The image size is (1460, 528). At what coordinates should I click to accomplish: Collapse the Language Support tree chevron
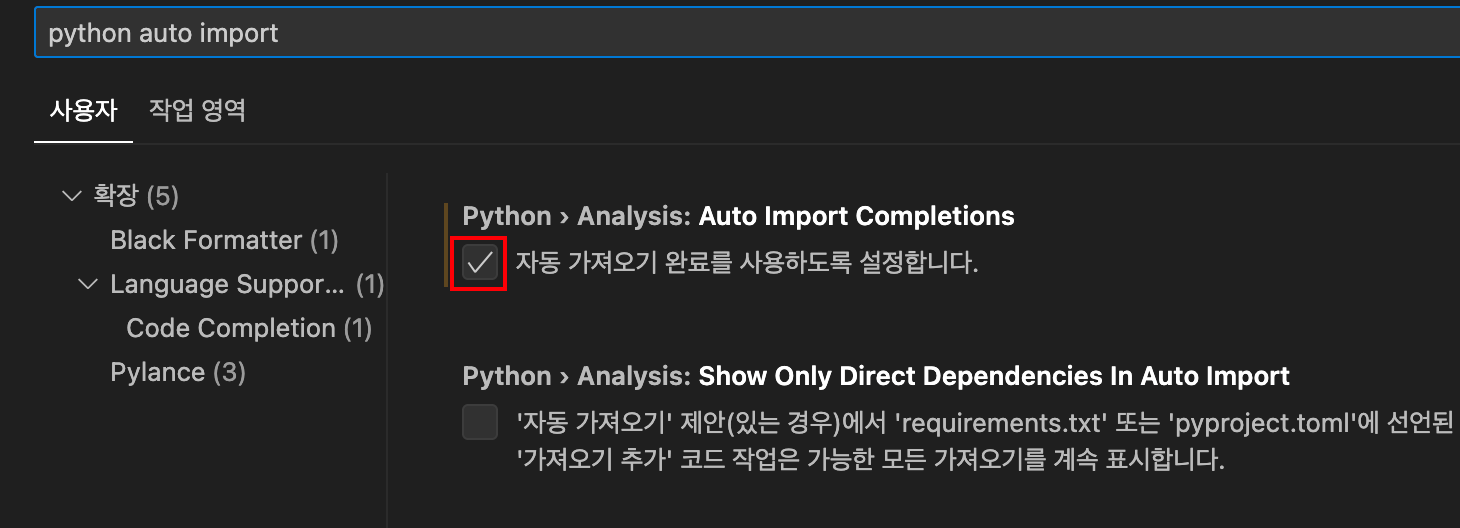tap(88, 284)
